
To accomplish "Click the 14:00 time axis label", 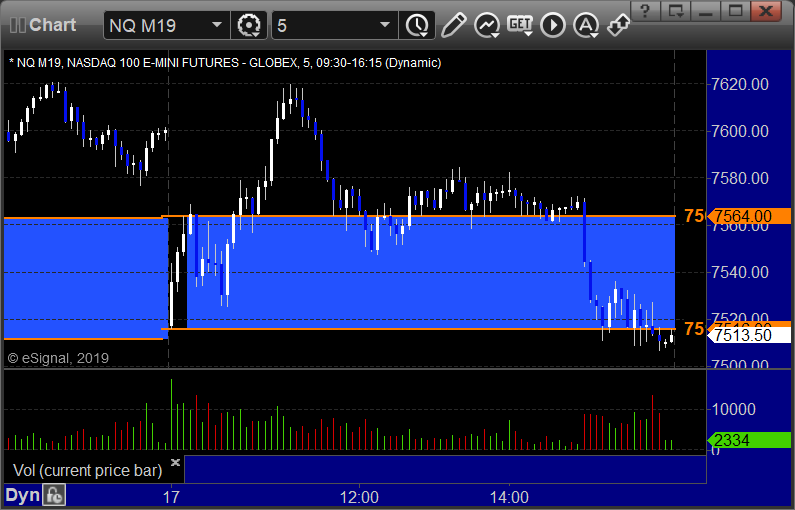I will [x=509, y=497].
